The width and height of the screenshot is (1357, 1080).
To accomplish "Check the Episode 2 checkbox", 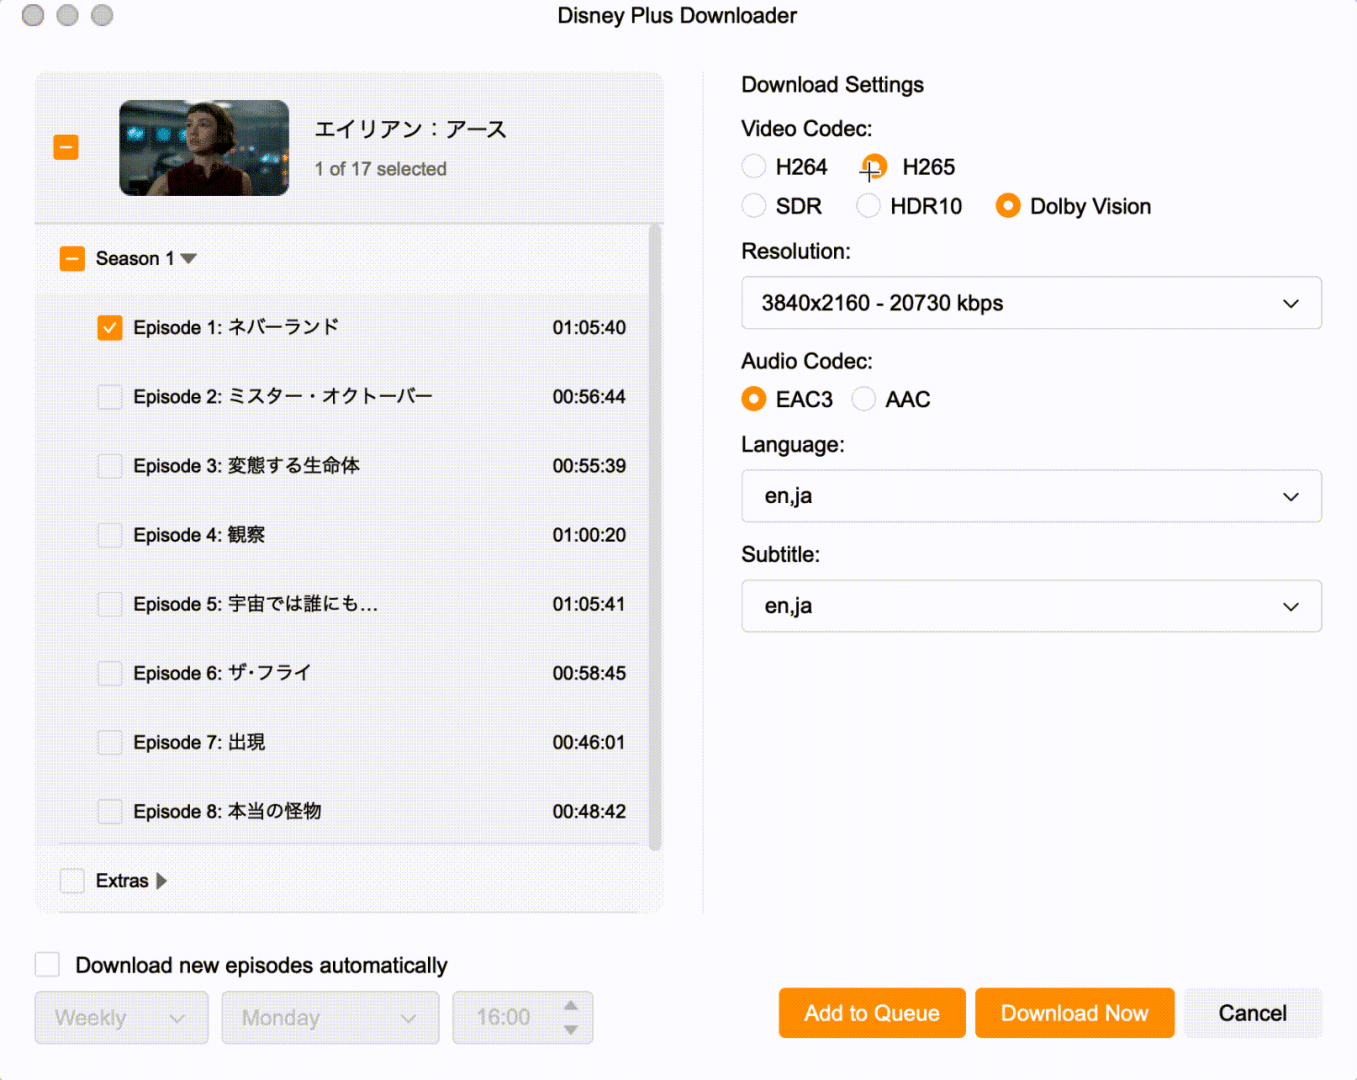I will (110, 397).
